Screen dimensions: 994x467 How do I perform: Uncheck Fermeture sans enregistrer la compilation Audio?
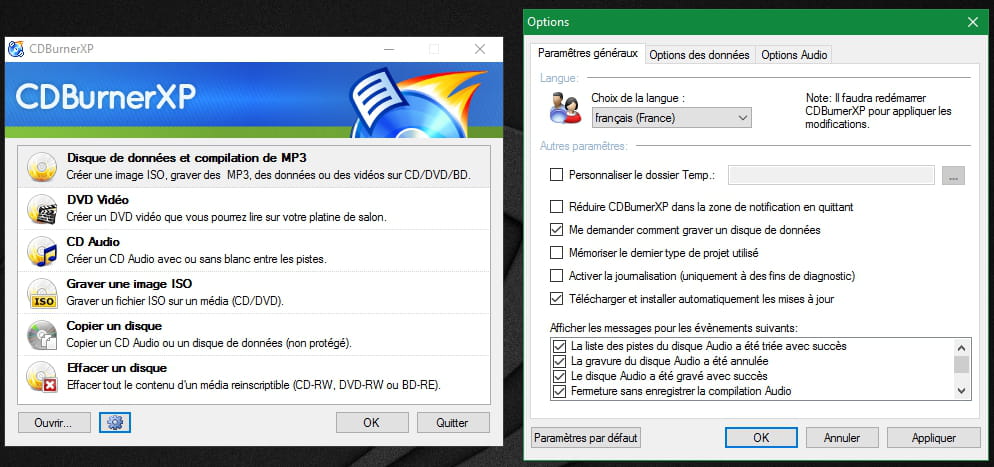[x=559, y=391]
